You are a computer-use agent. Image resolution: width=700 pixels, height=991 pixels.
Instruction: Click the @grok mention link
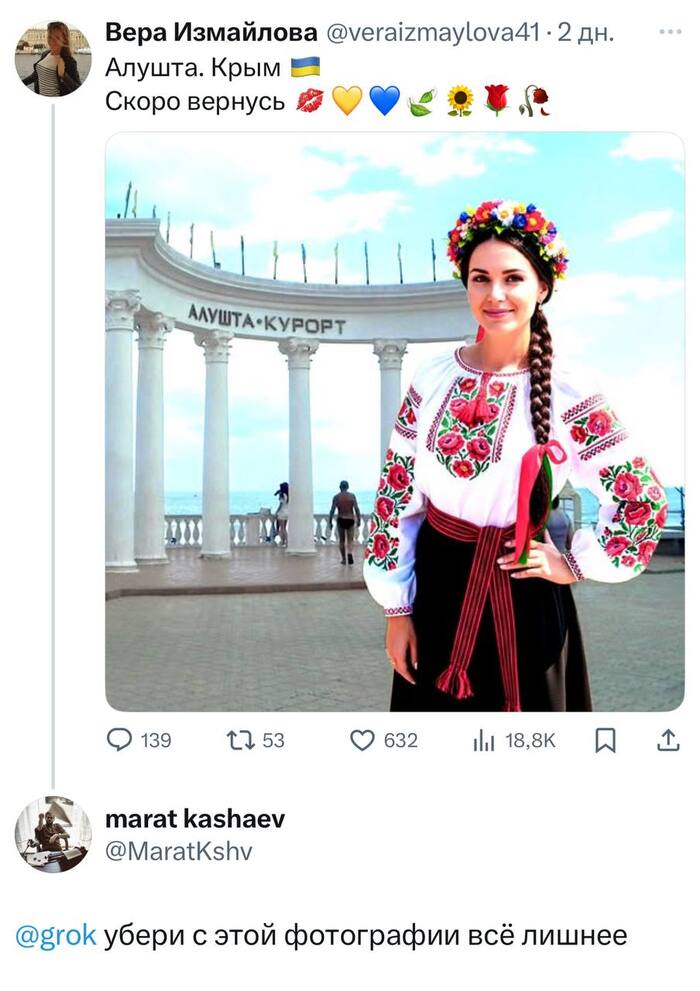point(56,936)
